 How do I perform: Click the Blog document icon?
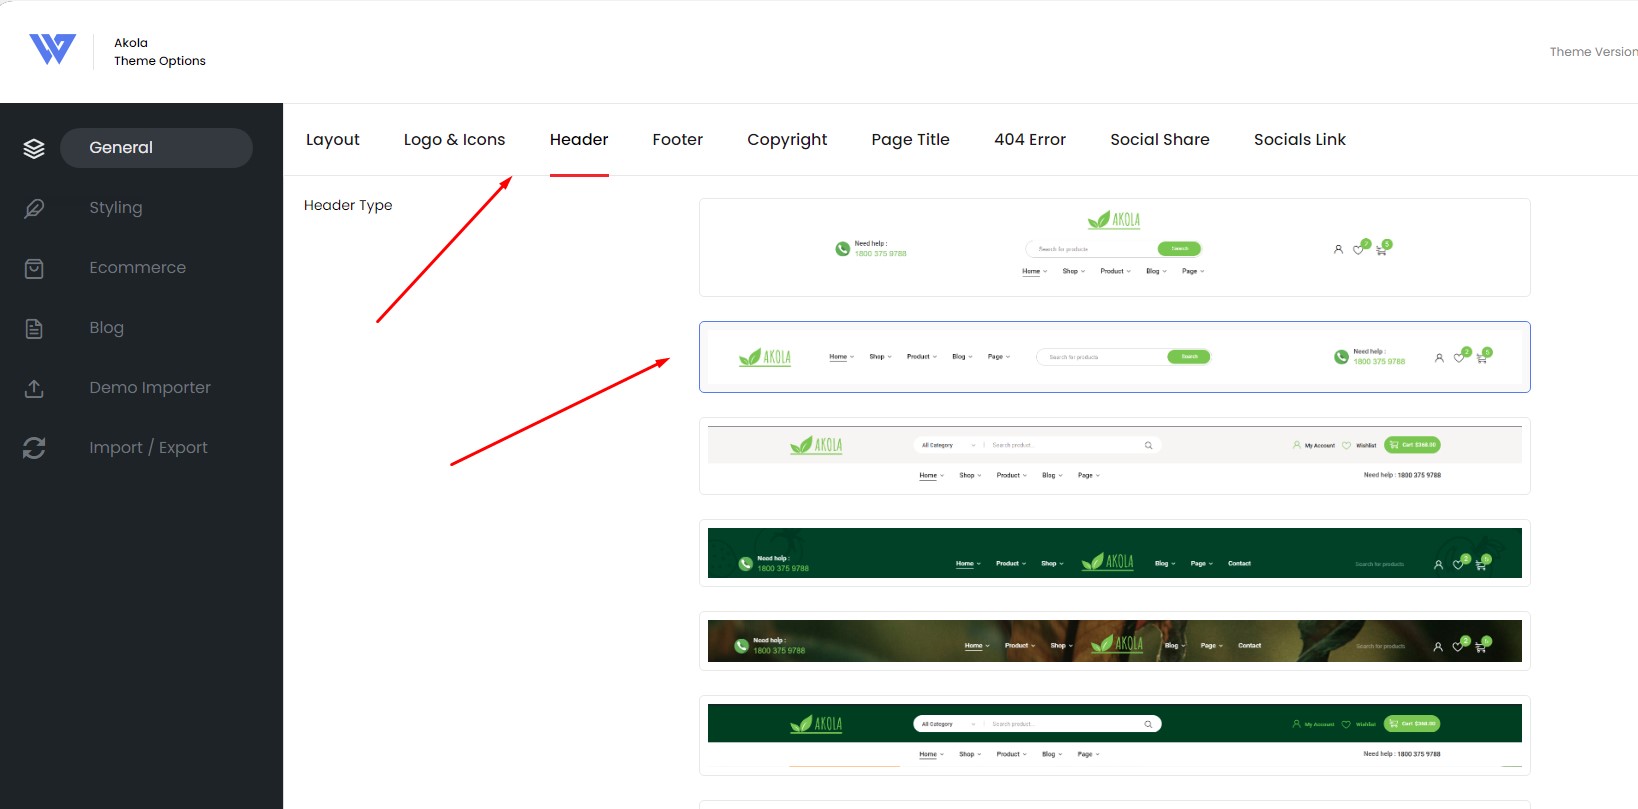pos(34,328)
